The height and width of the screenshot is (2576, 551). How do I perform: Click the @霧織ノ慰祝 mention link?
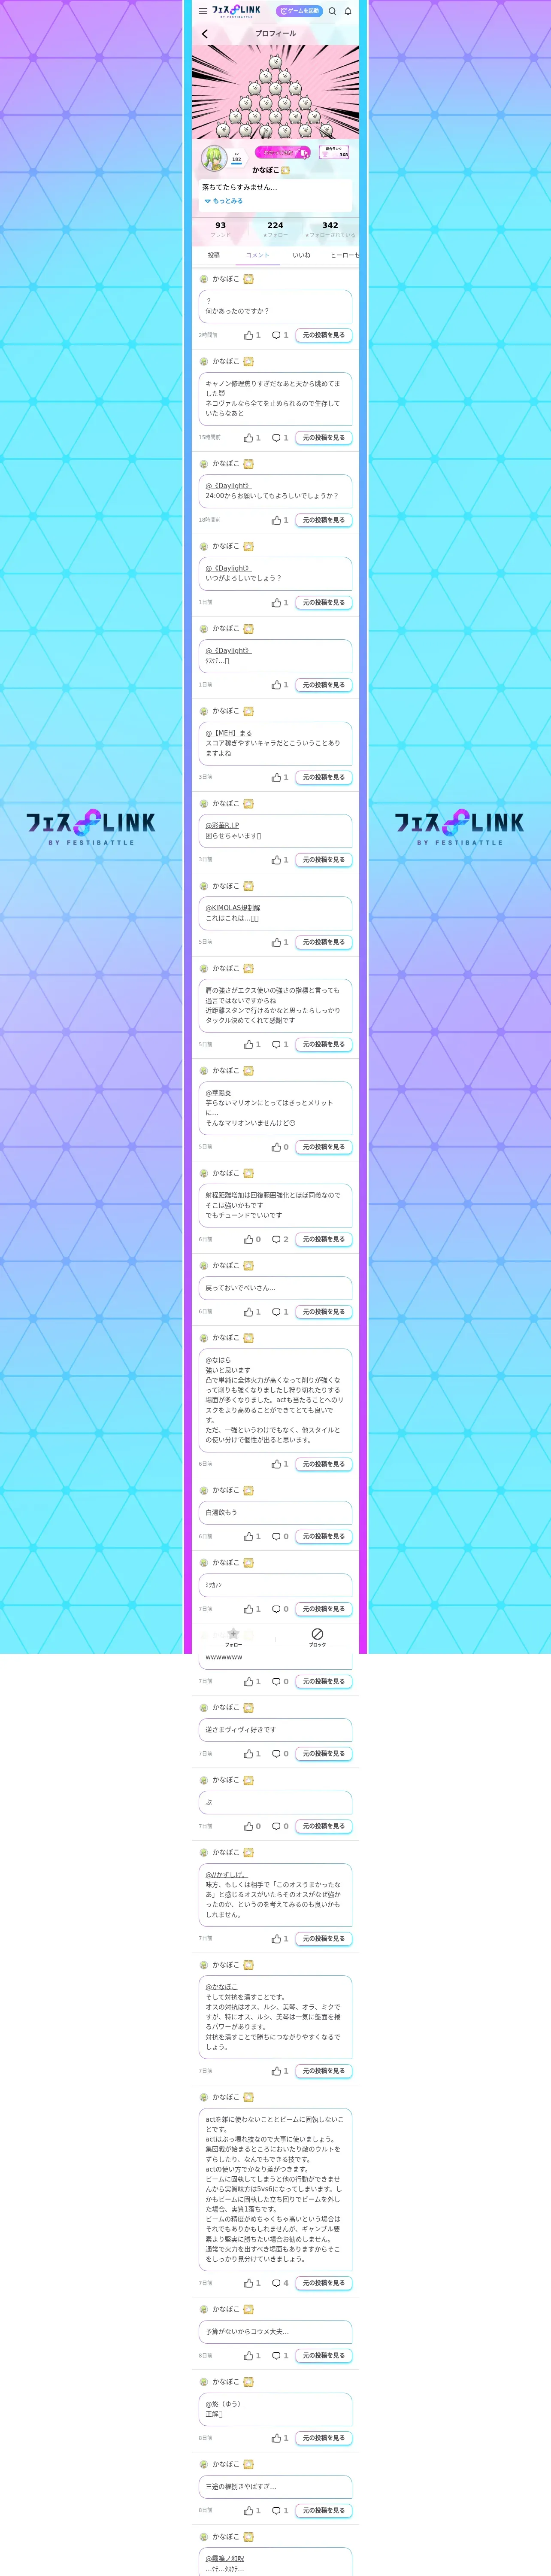[x=225, y=2559]
